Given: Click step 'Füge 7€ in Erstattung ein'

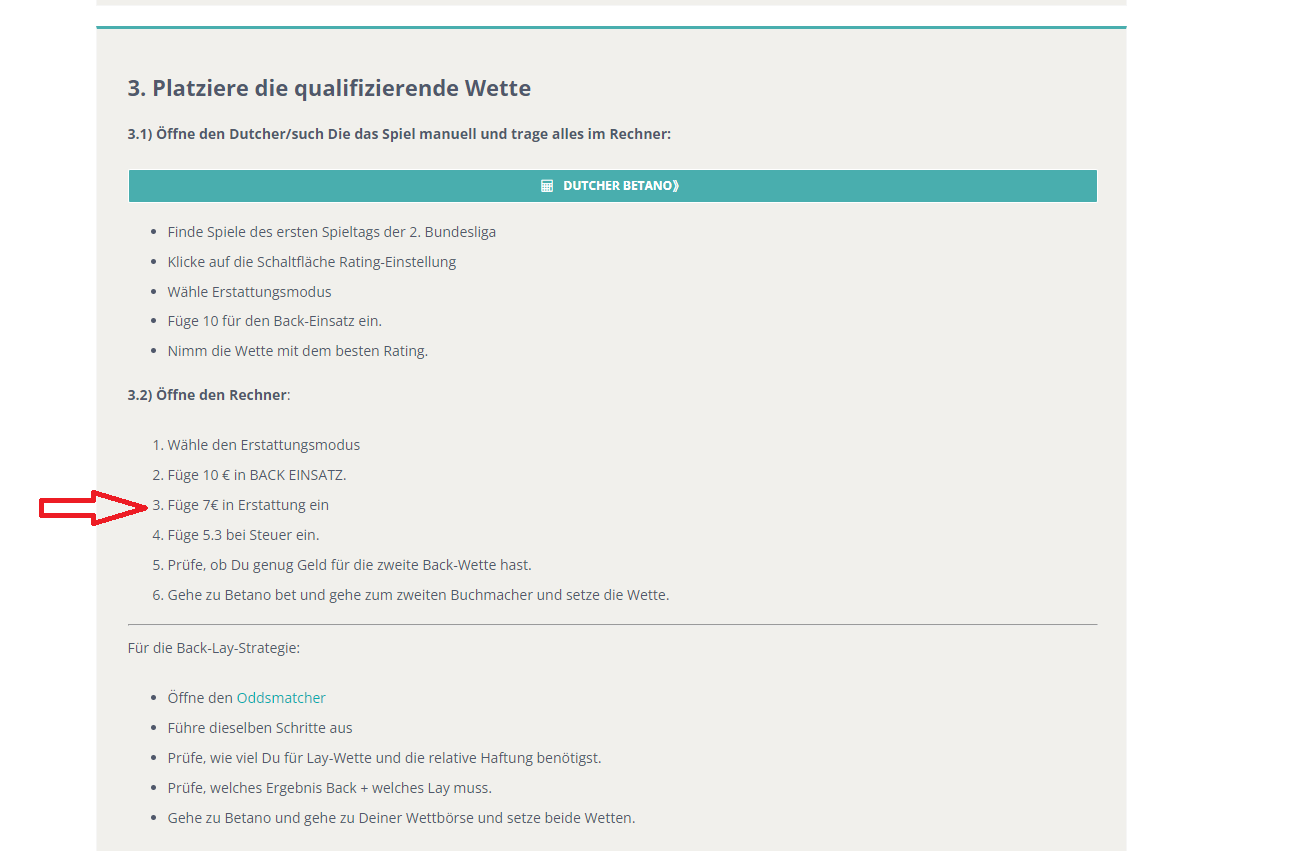Looking at the screenshot, I should 248,505.
